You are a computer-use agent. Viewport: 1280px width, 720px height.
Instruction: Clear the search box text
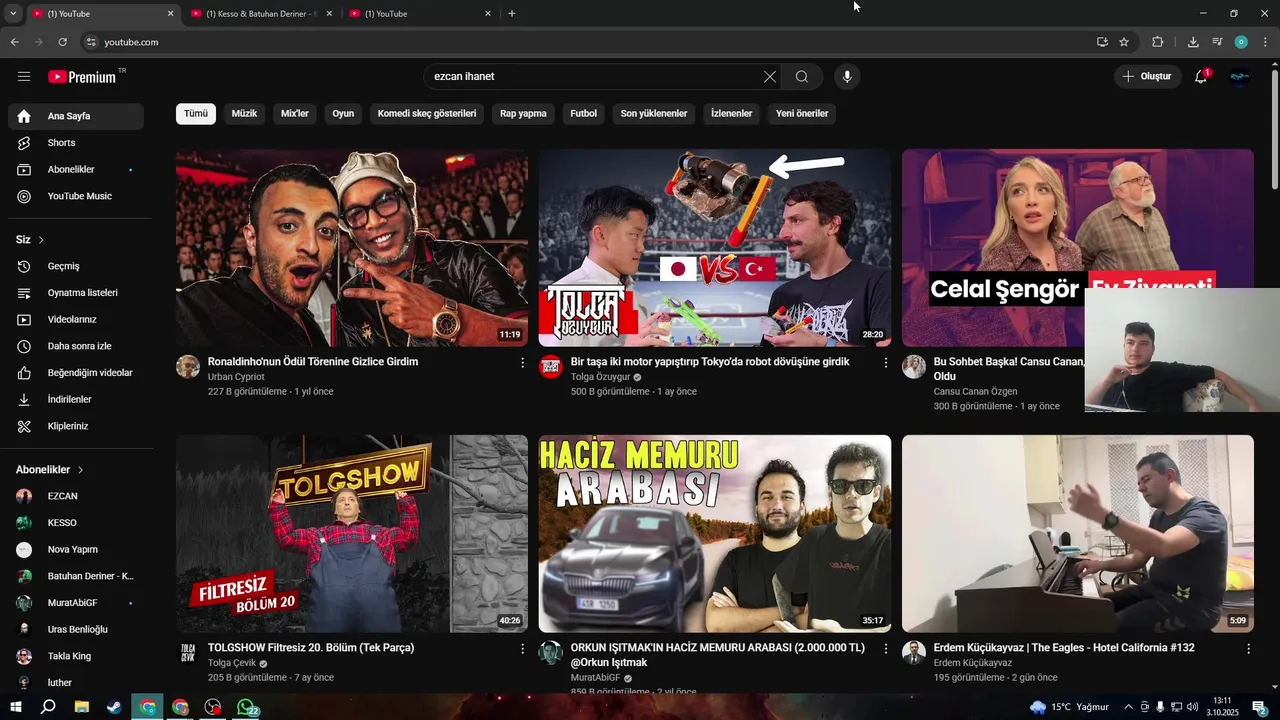[x=770, y=76]
